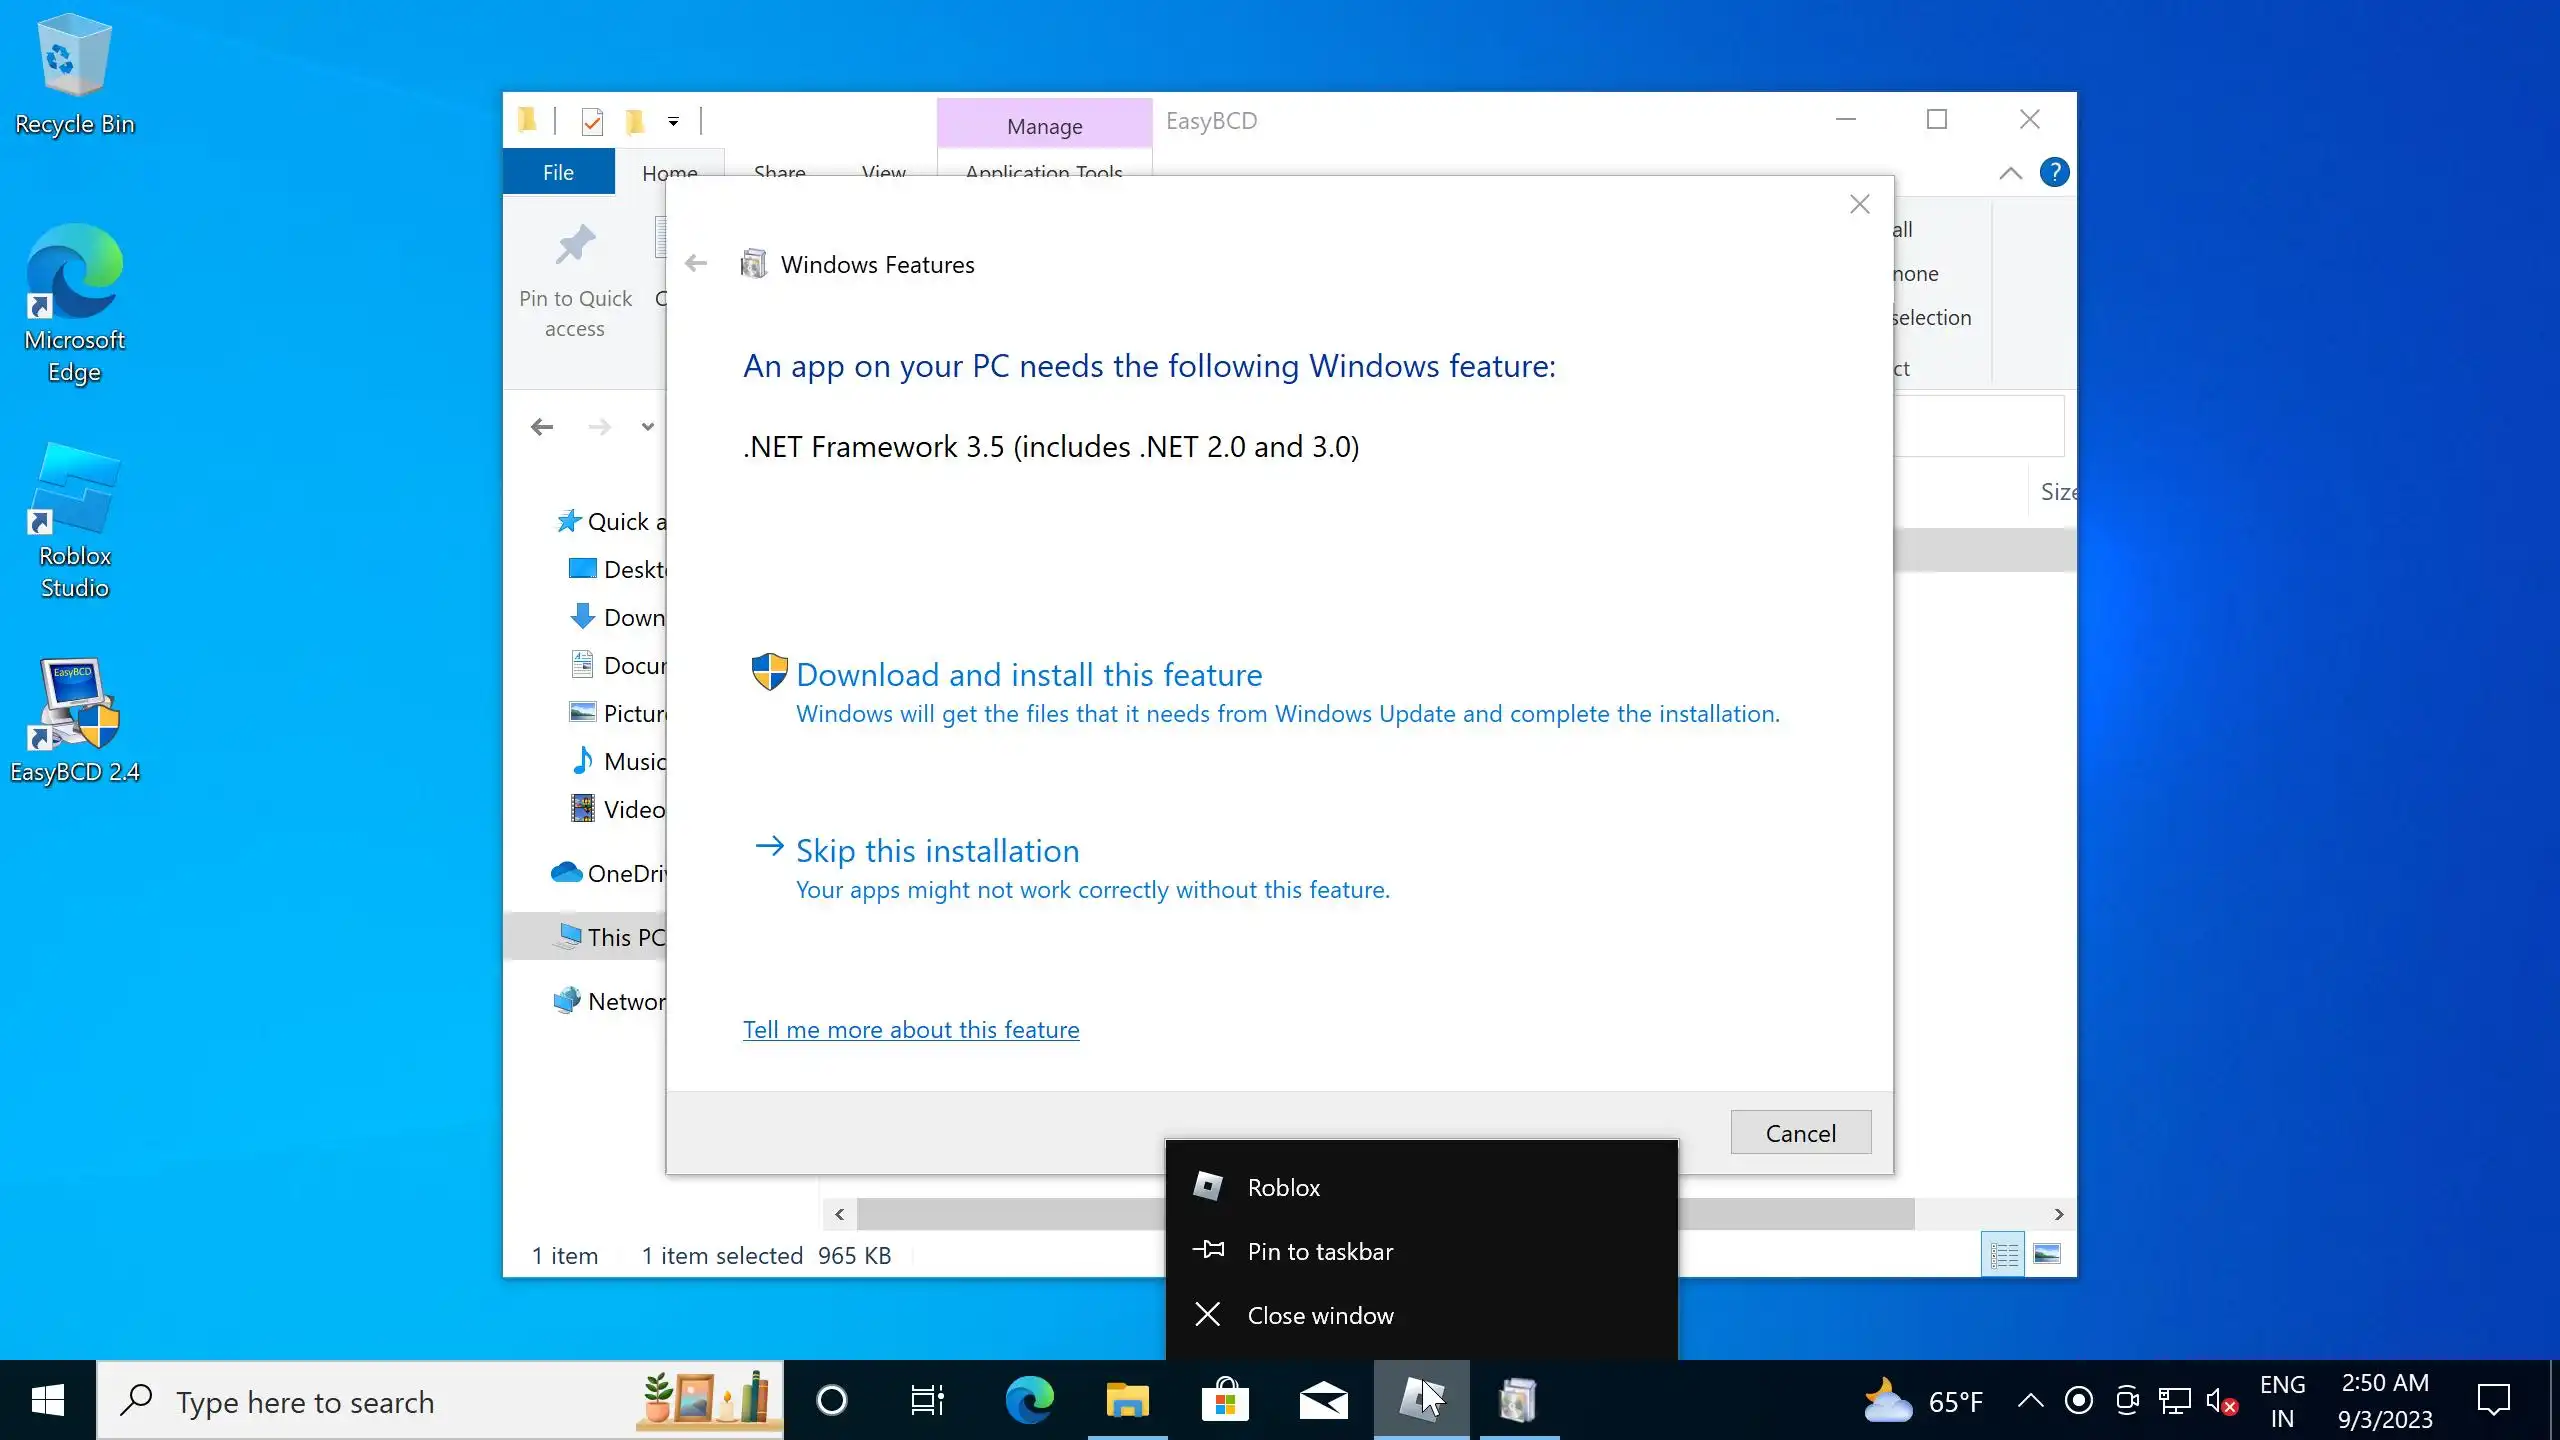Viewport: 2560px width, 1440px height.
Task: Click the back arrow in Windows Features dialog
Action: (x=696, y=264)
